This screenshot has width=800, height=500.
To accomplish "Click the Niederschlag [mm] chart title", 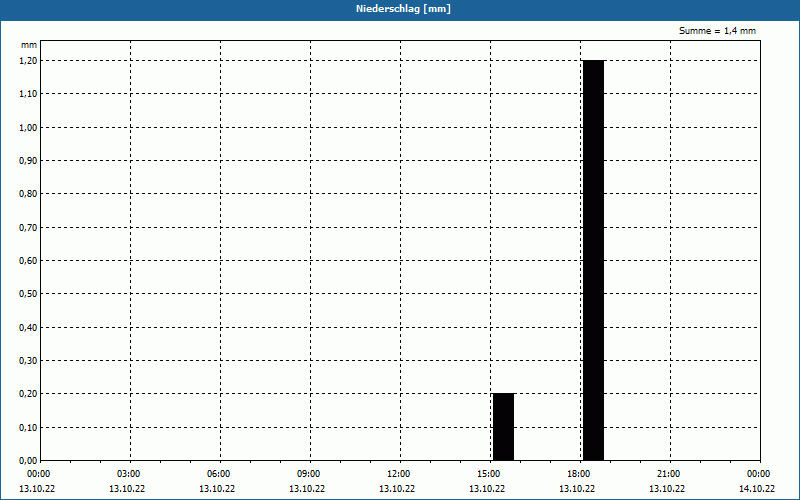I will 403,9.
